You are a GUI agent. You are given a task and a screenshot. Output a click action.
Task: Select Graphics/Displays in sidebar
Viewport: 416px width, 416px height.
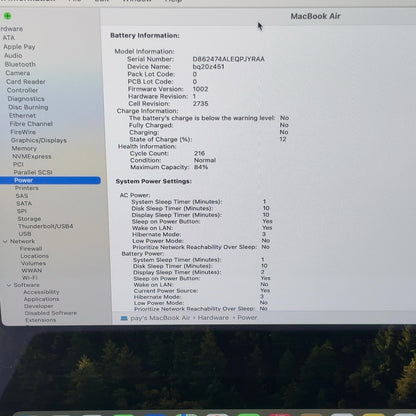[39, 140]
